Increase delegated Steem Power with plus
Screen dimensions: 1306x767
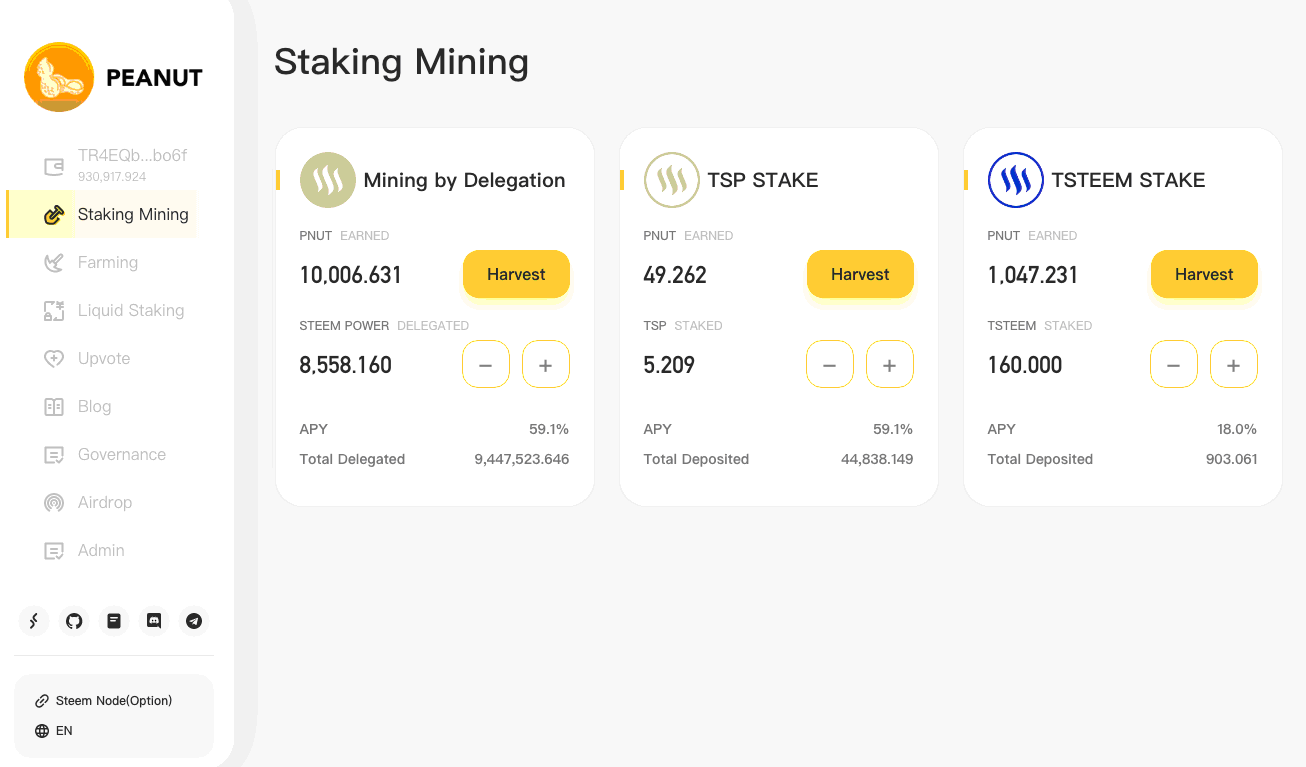point(546,365)
